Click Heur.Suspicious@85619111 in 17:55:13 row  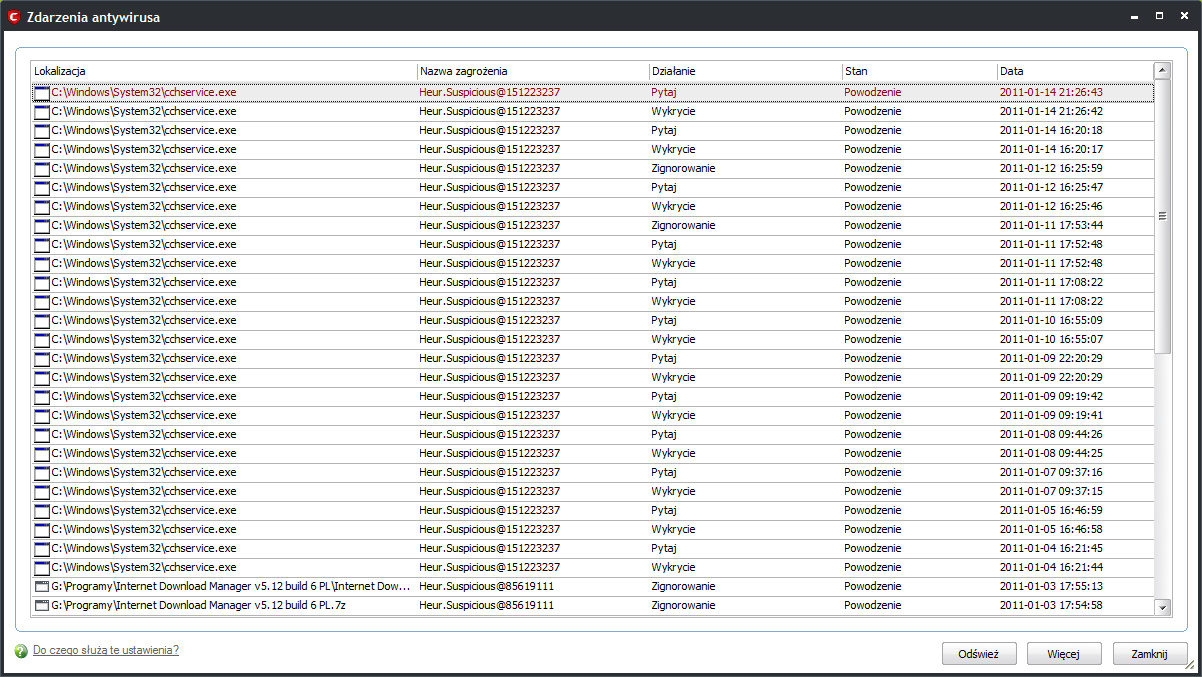[486, 586]
